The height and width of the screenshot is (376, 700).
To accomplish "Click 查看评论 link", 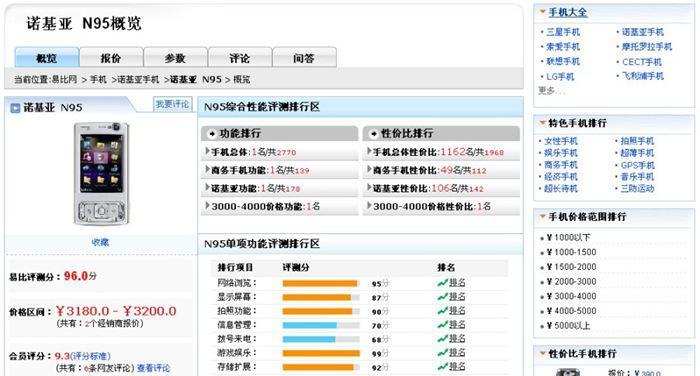I will (x=153, y=368).
